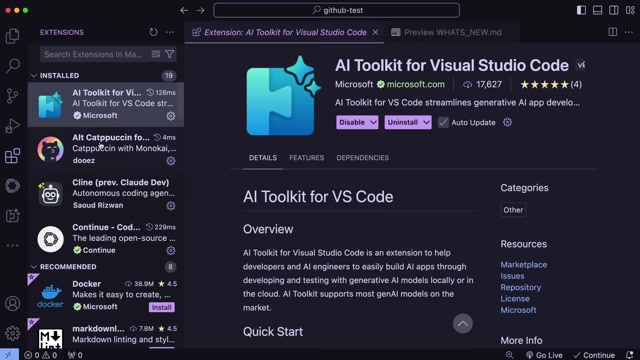Install the Docker extension
This screenshot has width=640, height=360.
coord(162,307)
